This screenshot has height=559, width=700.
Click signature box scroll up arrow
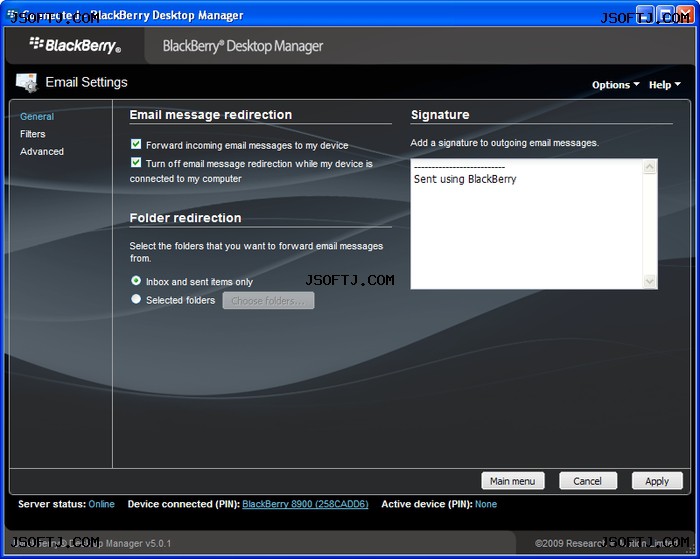(650, 167)
